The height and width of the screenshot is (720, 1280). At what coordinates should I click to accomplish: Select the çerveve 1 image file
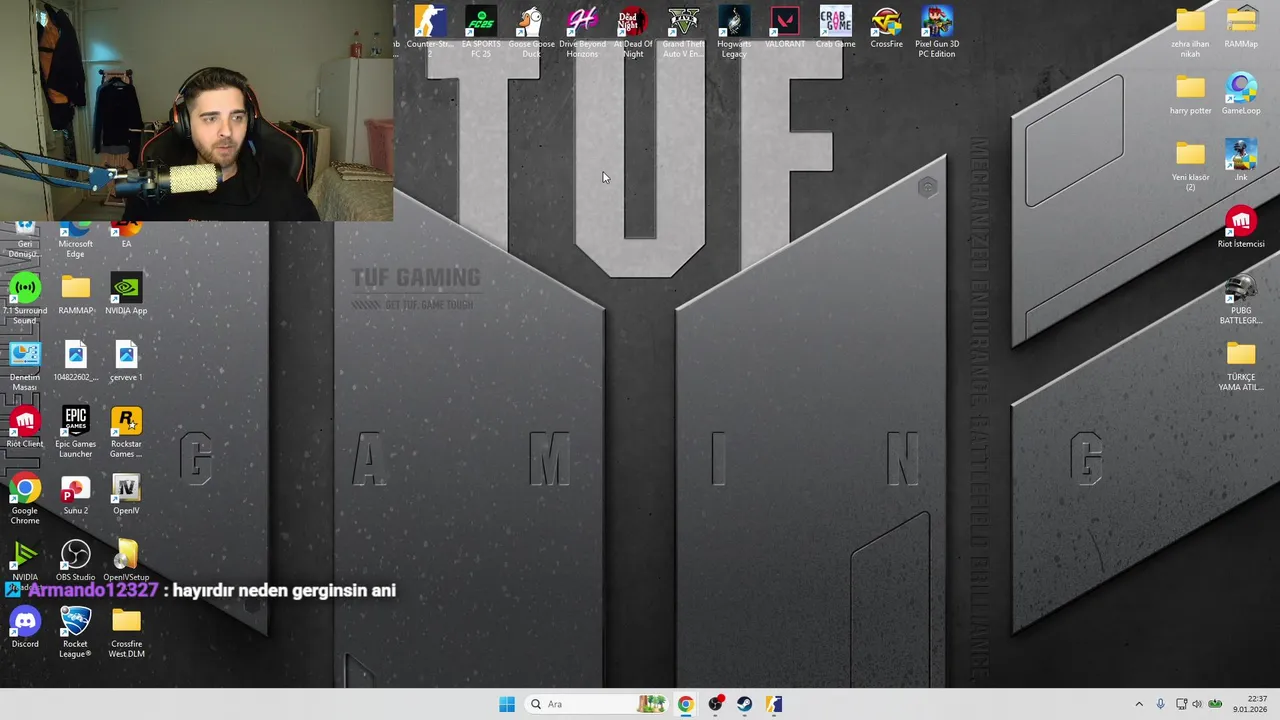point(126,361)
